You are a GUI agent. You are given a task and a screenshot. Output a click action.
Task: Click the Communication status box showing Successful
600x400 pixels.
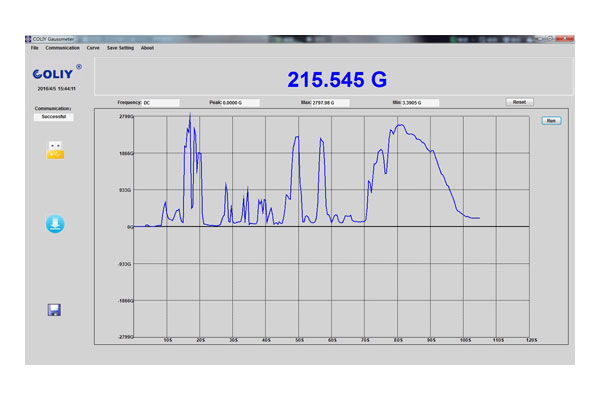[x=55, y=116]
